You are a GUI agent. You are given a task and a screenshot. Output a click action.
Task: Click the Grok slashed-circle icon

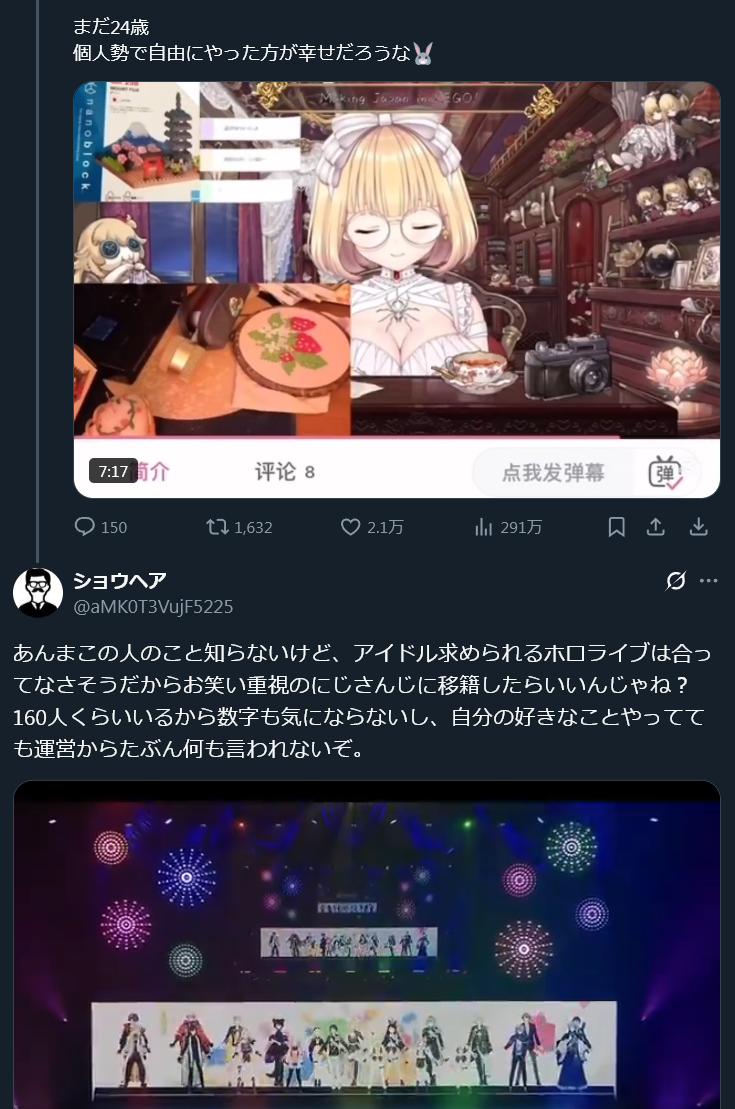(x=676, y=581)
